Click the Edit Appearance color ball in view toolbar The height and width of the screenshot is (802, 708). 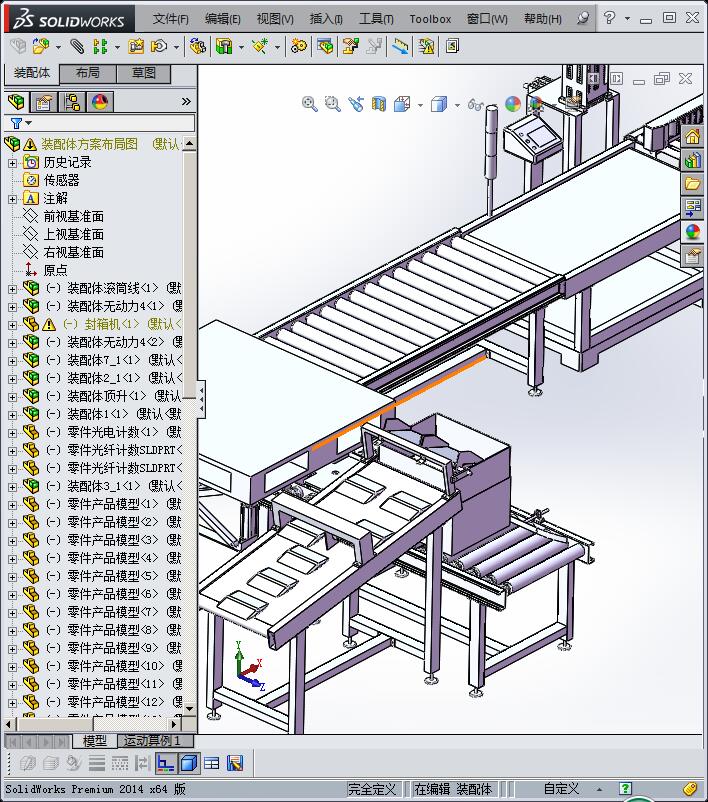coord(513,104)
